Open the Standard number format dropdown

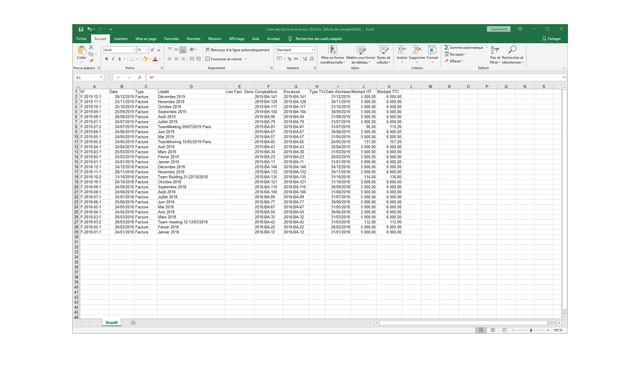pyautogui.click(x=312, y=50)
